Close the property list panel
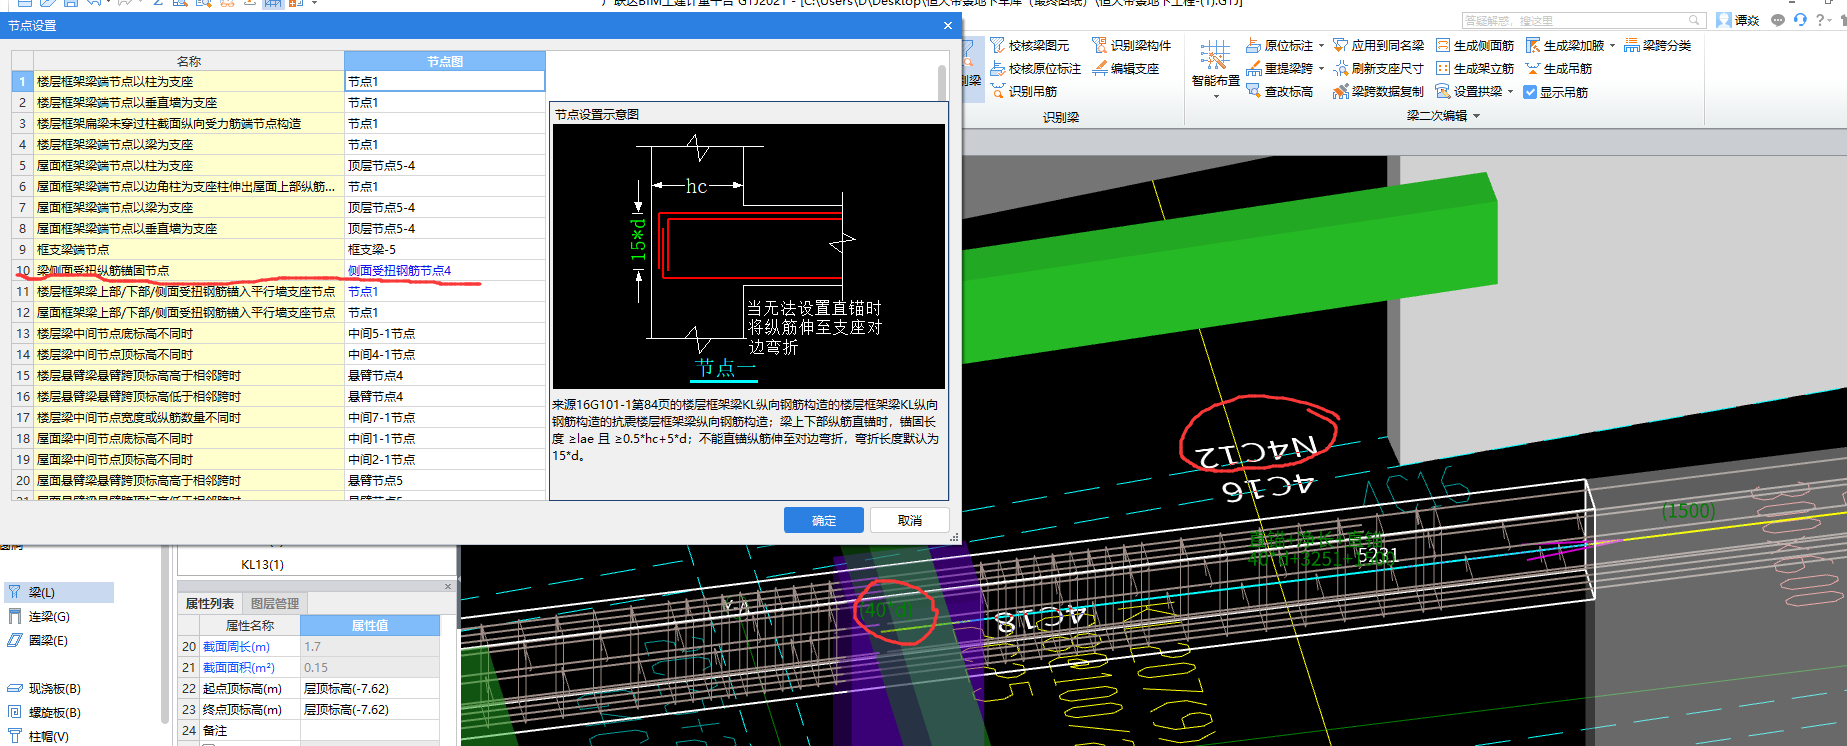The height and width of the screenshot is (746, 1847). coord(447,586)
